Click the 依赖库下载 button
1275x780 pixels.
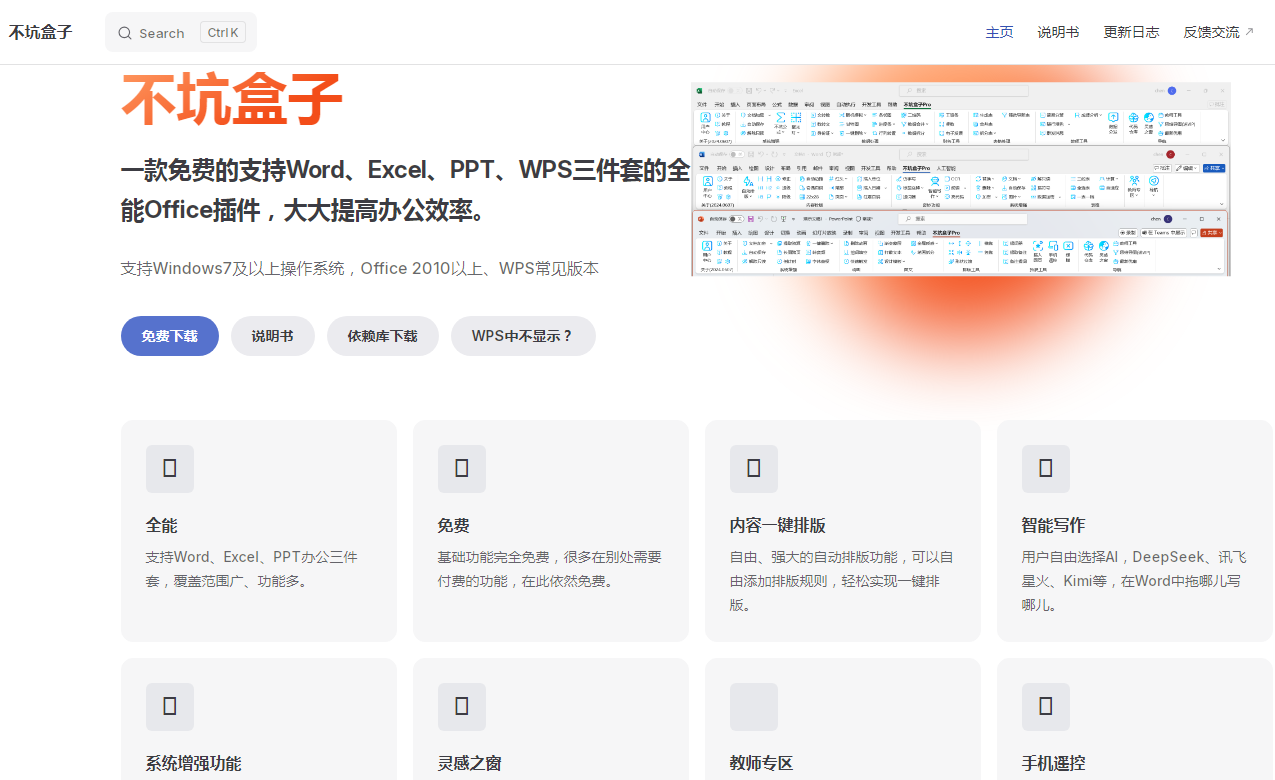382,336
